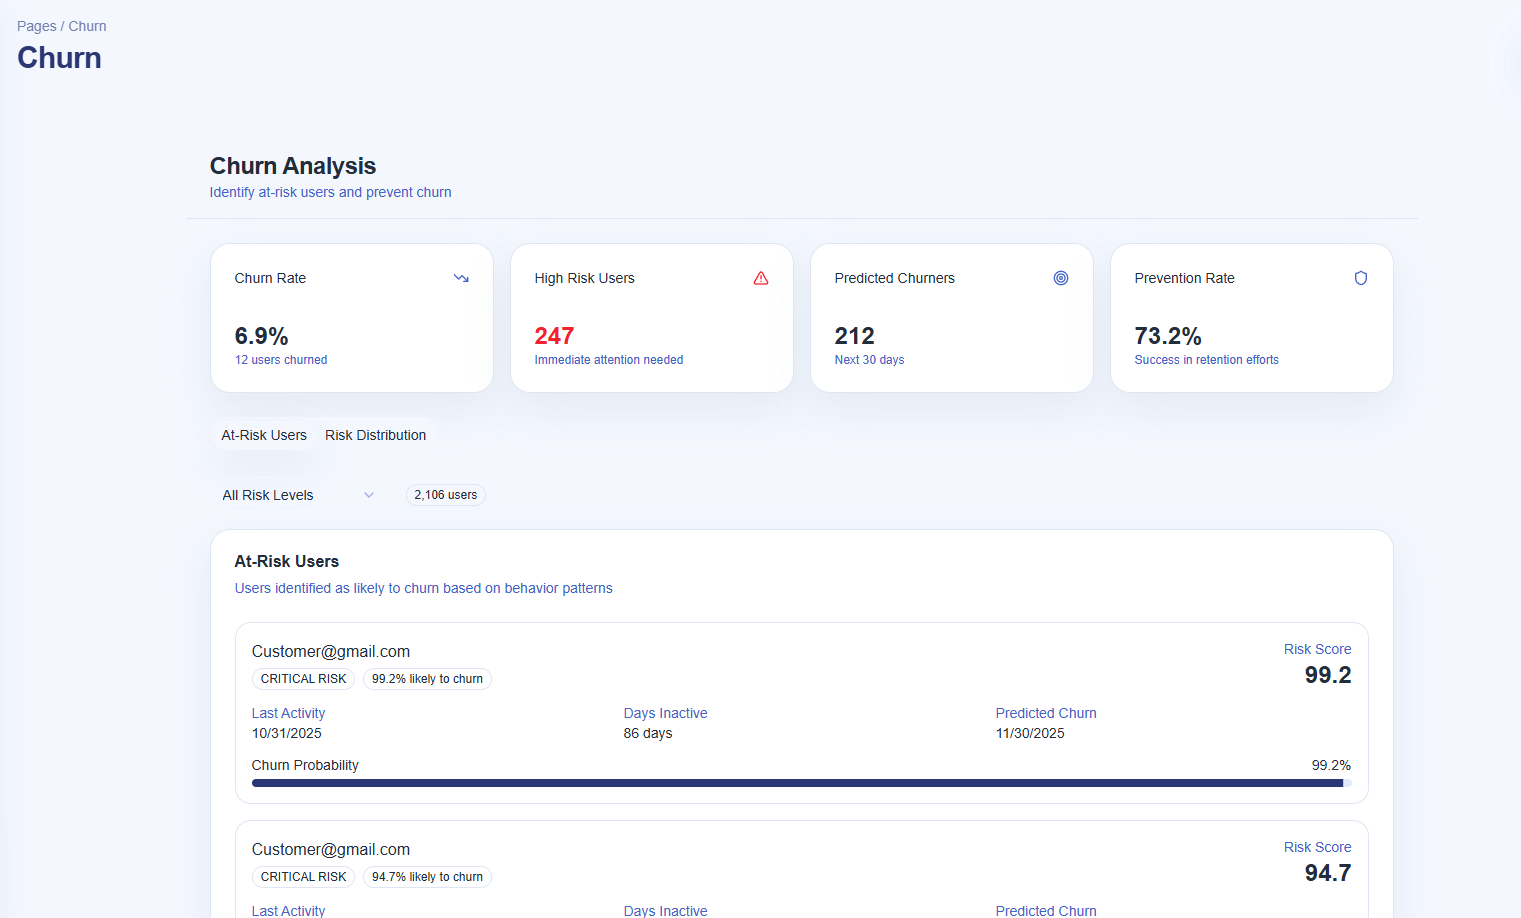Viewport: 1521px width, 918px height.
Task: Click the trending-down icon in Churn Rate card
Action: pos(461,278)
